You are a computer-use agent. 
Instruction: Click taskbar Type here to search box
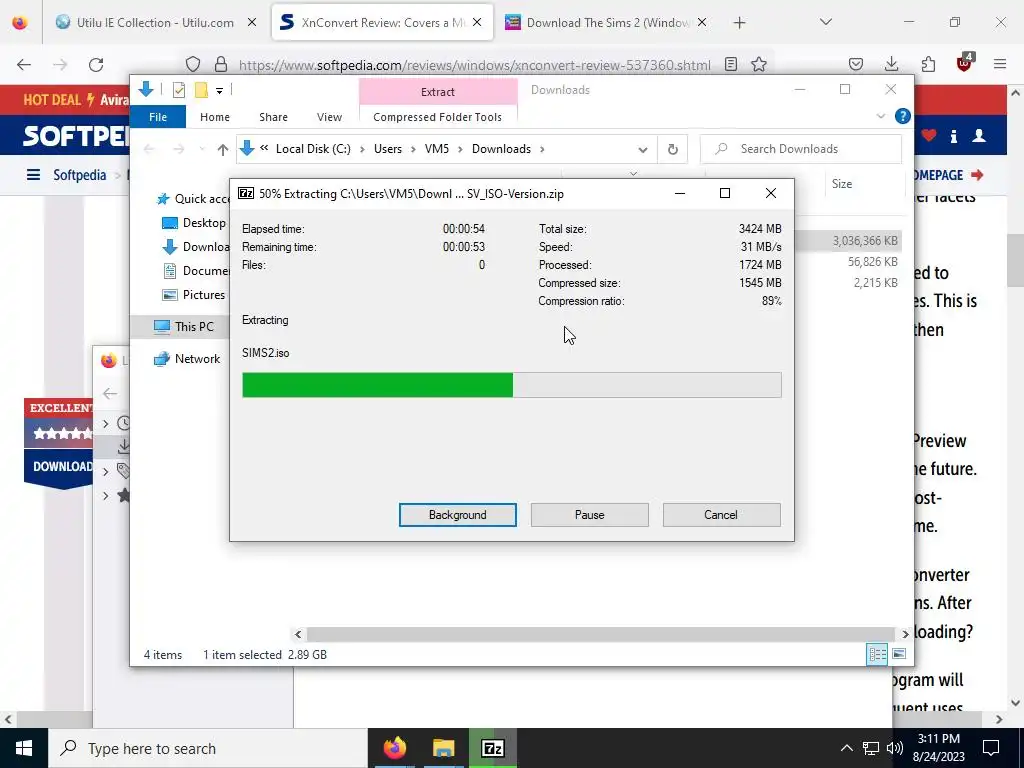208,748
